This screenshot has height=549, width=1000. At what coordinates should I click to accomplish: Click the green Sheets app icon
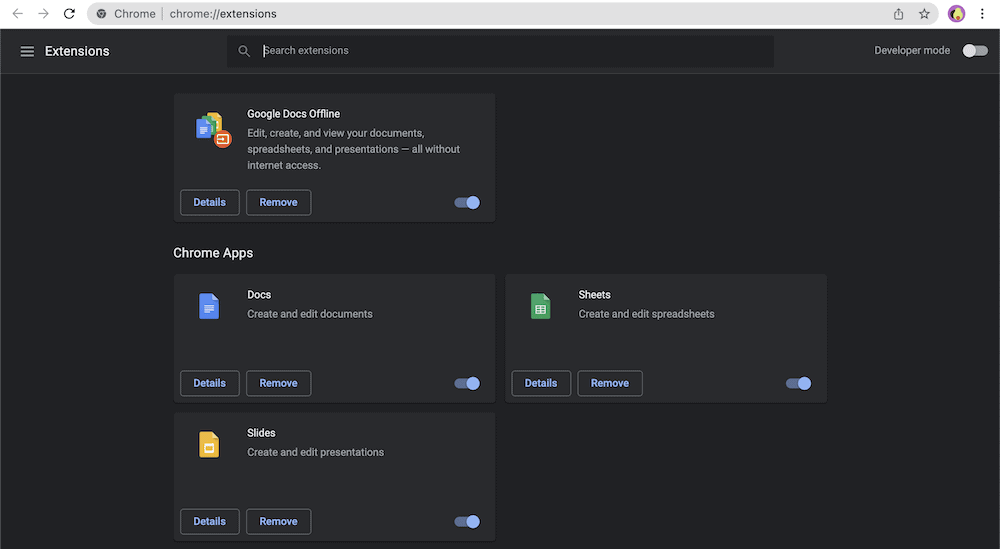(540, 306)
